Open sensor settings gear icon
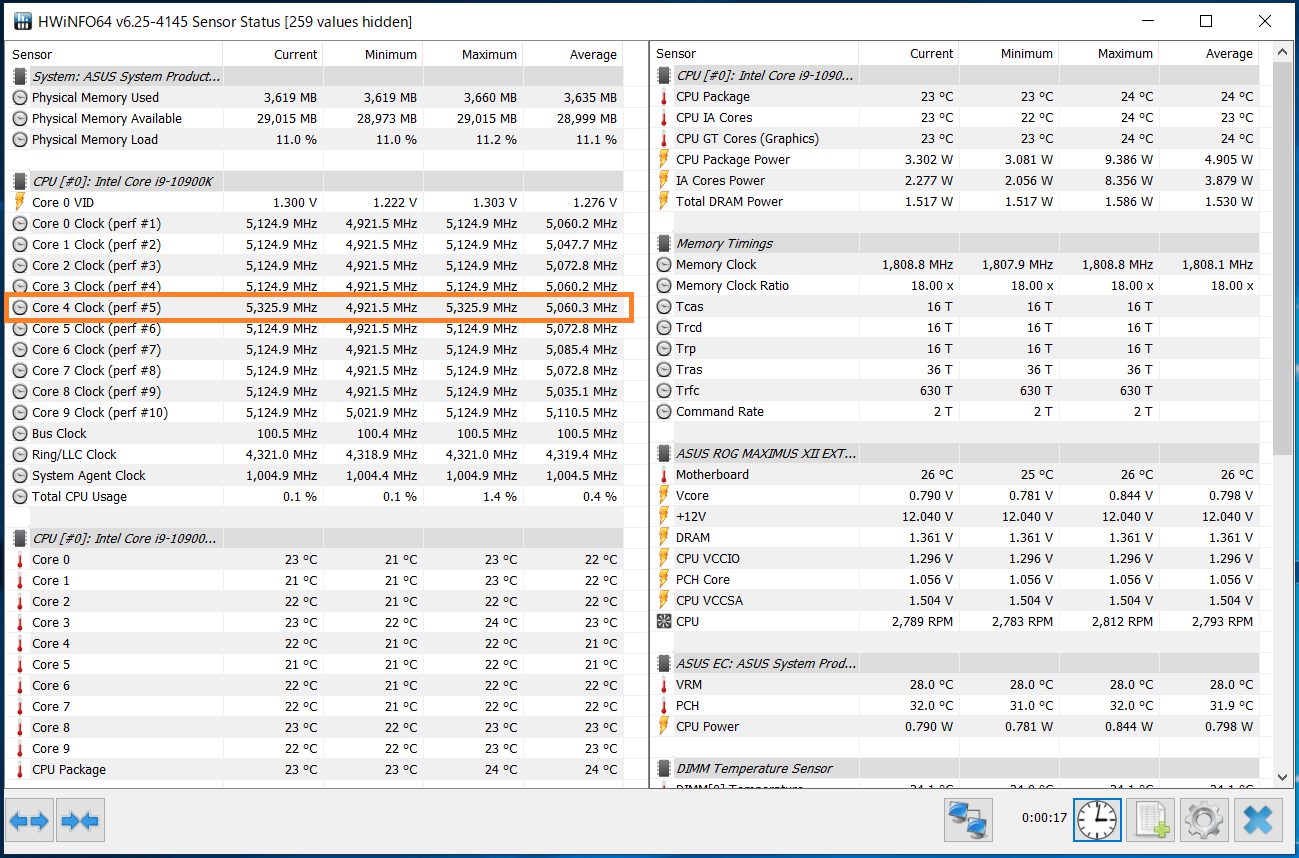Screen dimensions: 1299x858 (1204, 821)
